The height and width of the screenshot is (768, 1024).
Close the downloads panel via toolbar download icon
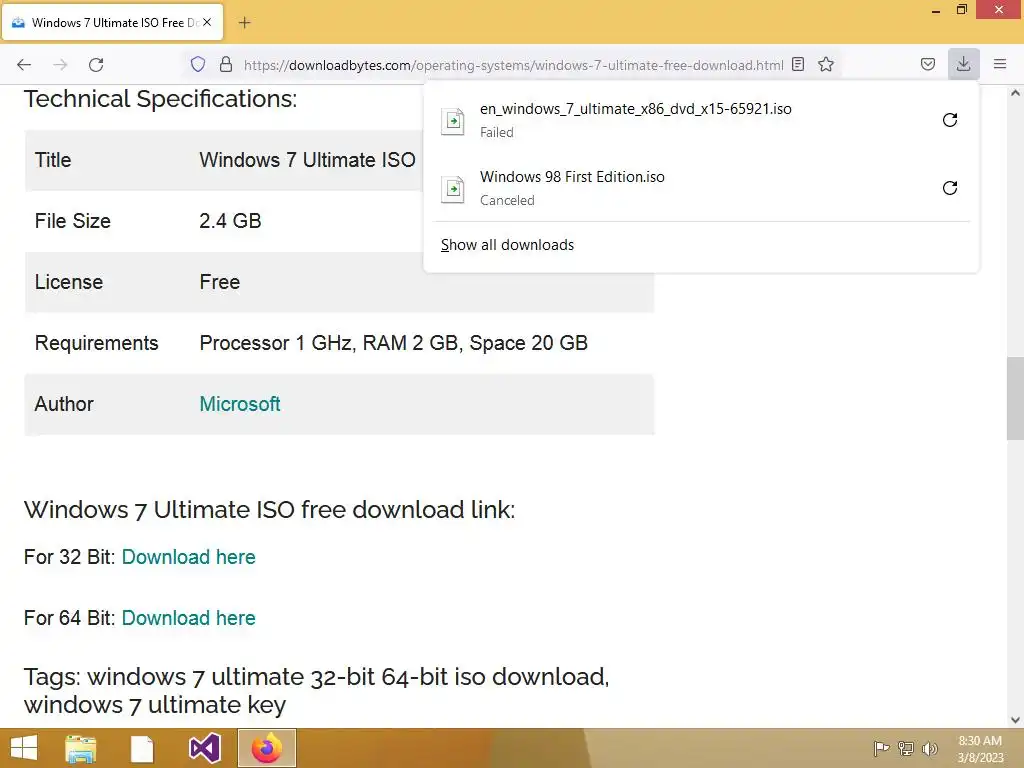[963, 64]
